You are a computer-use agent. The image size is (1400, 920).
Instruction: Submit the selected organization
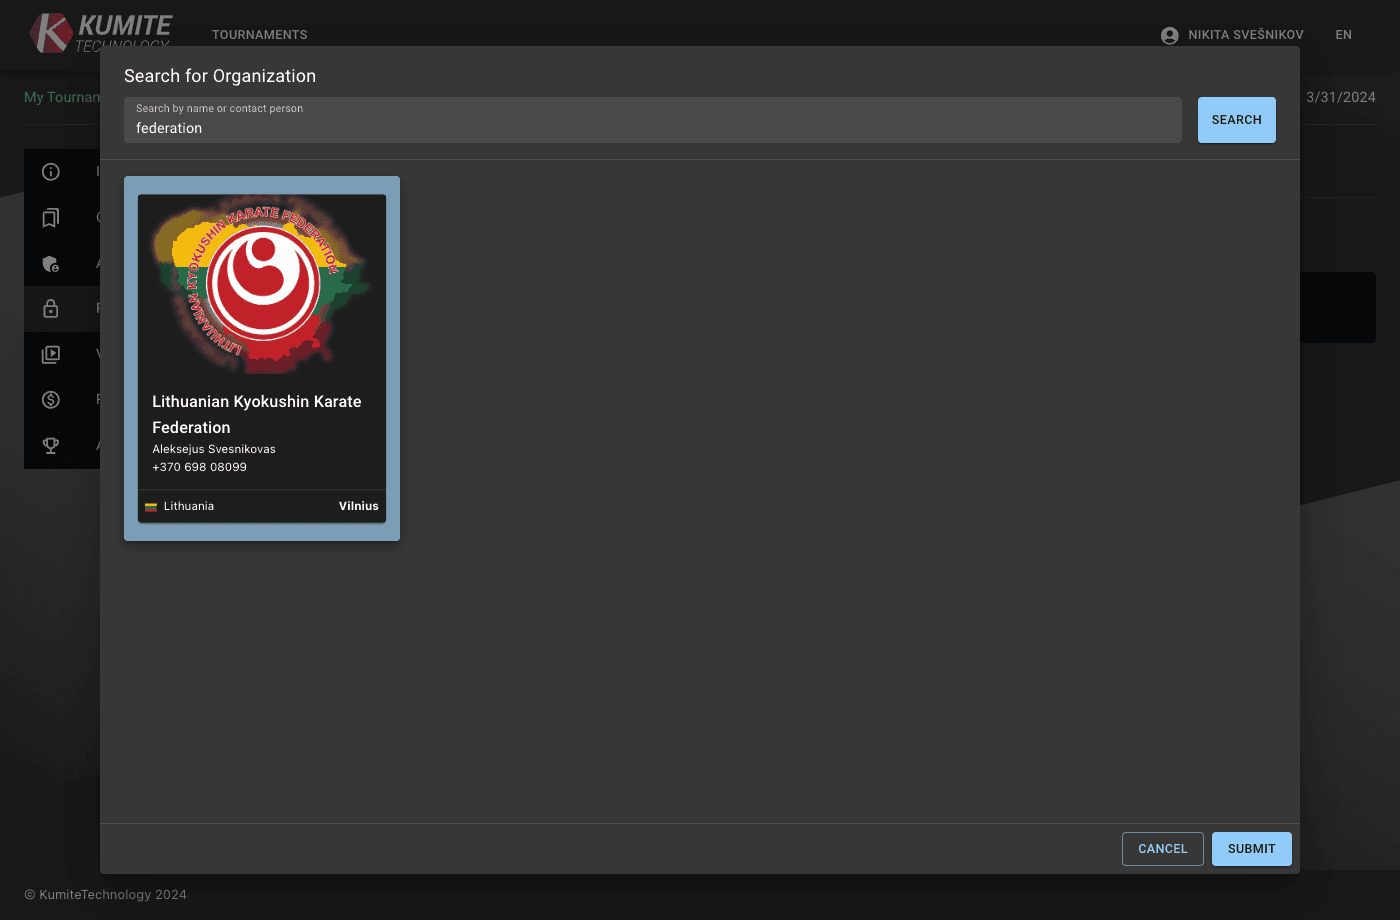(1251, 848)
